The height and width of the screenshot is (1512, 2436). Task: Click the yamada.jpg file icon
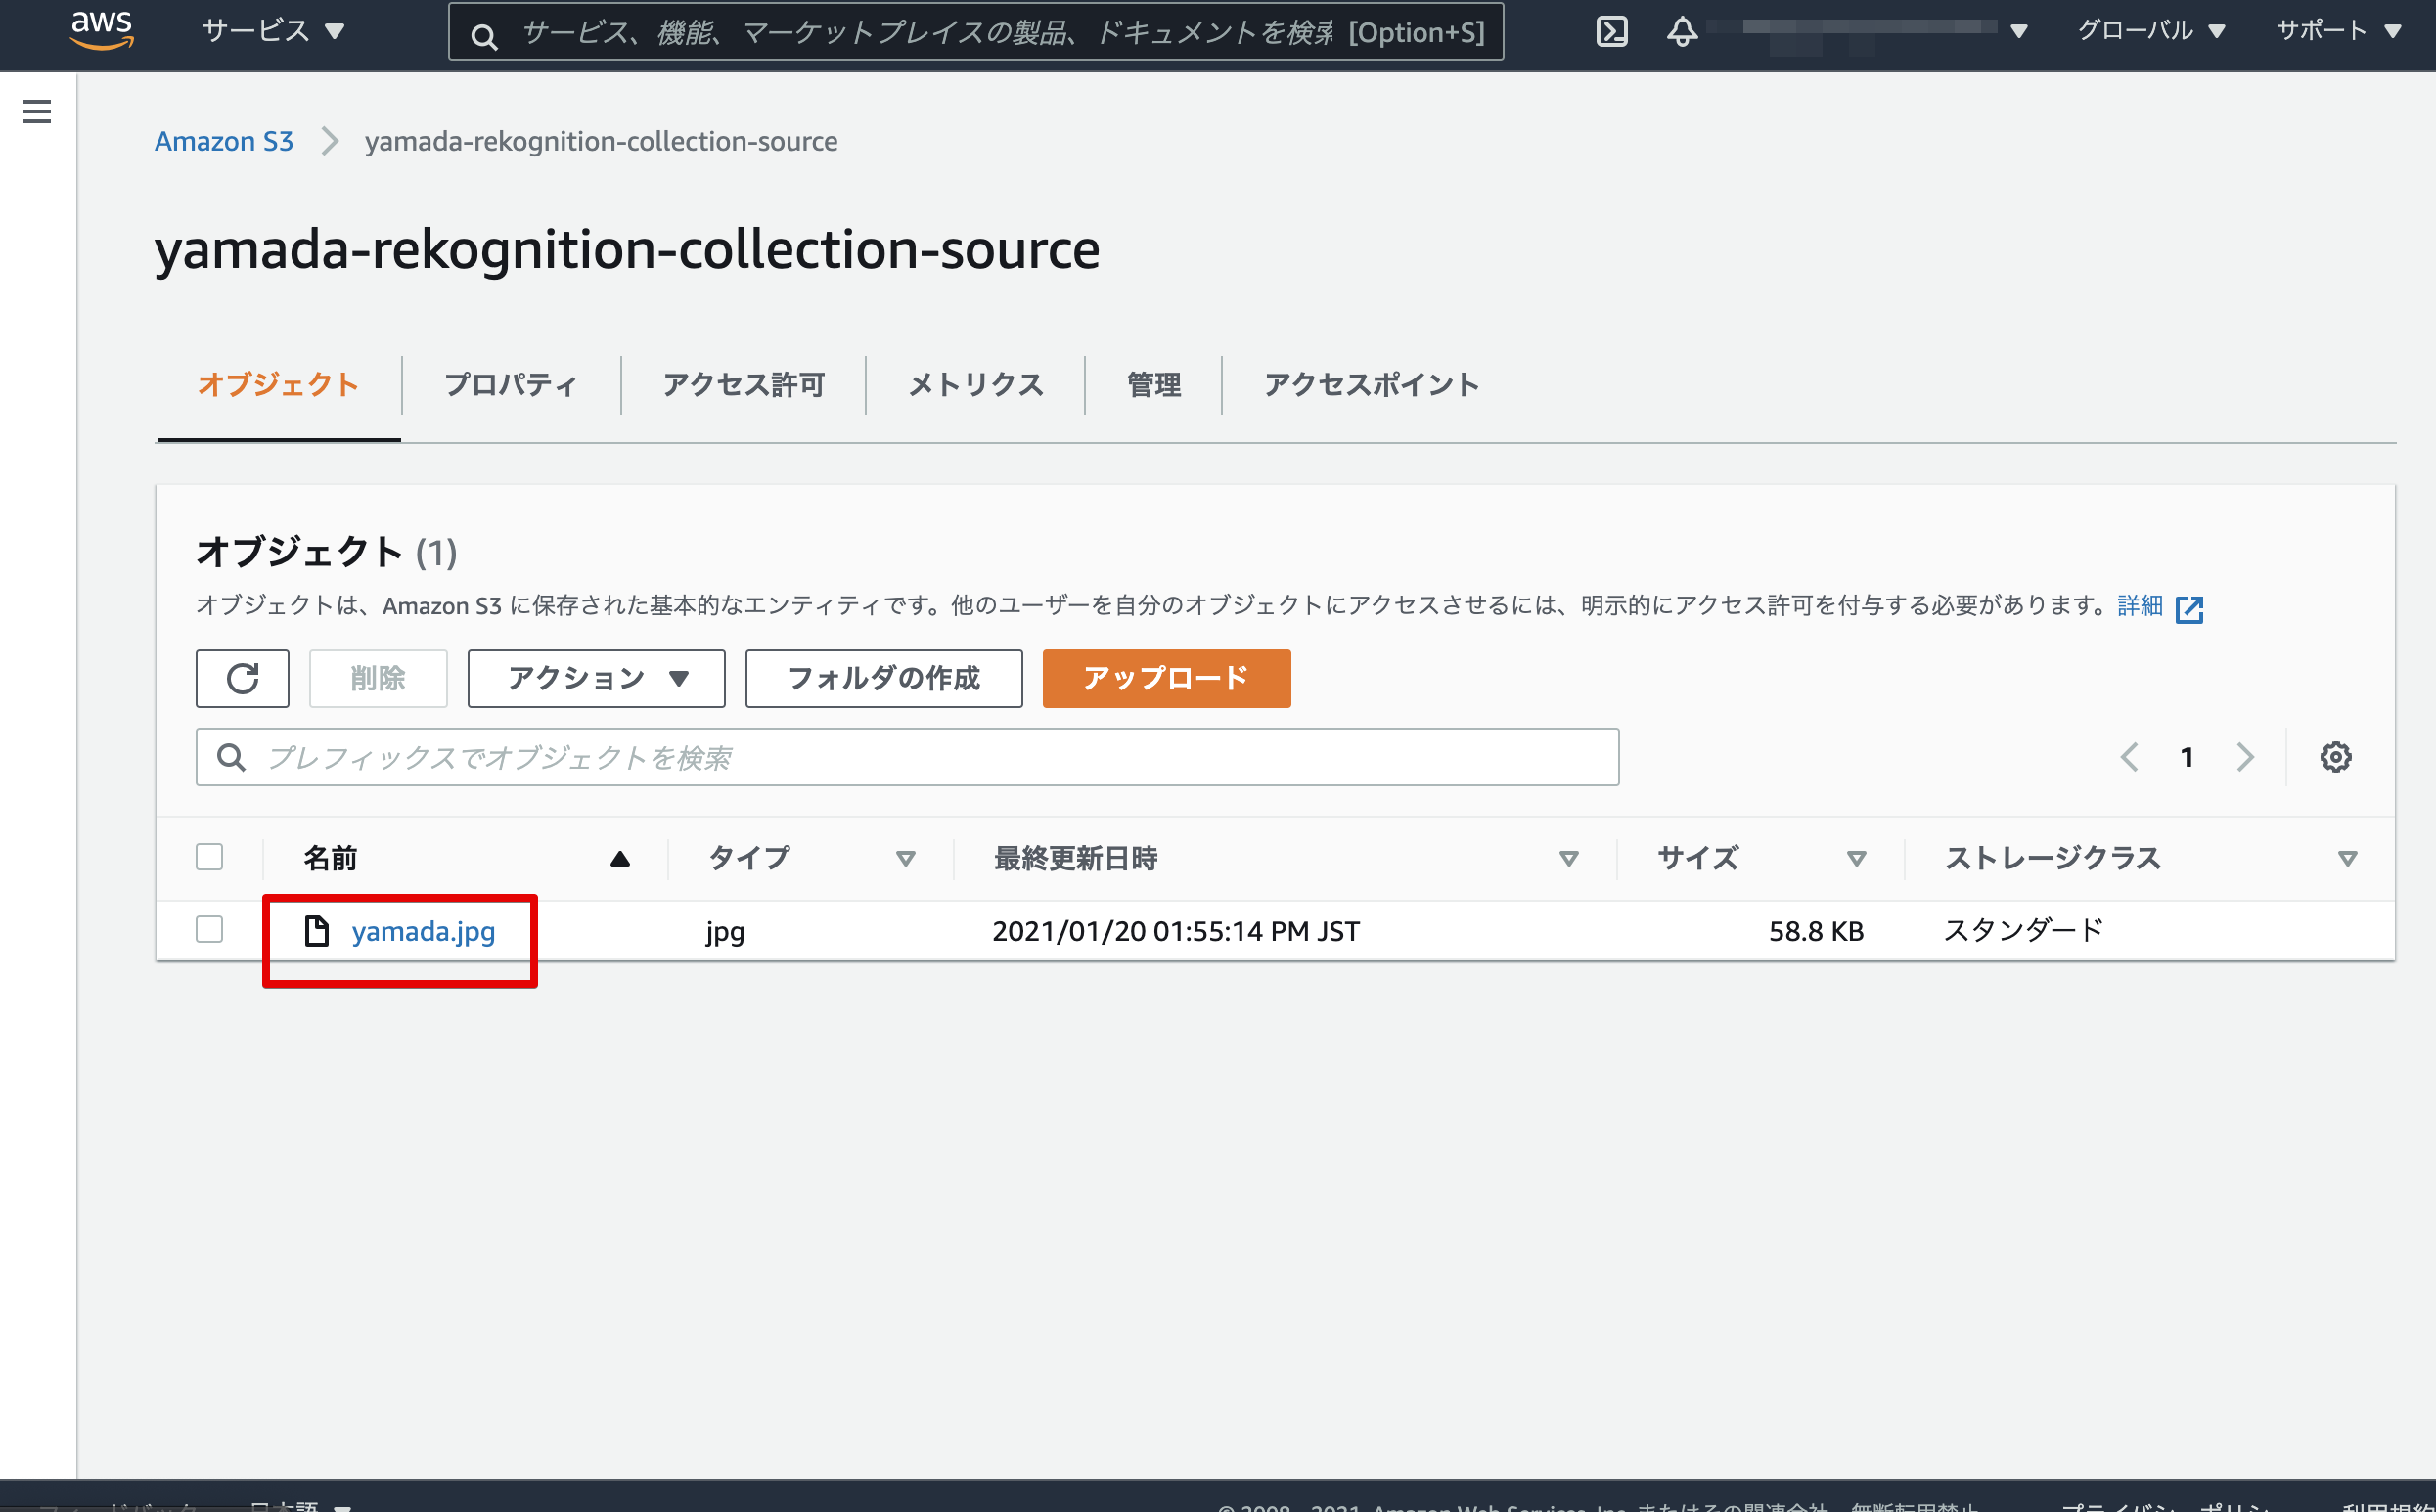(x=317, y=931)
